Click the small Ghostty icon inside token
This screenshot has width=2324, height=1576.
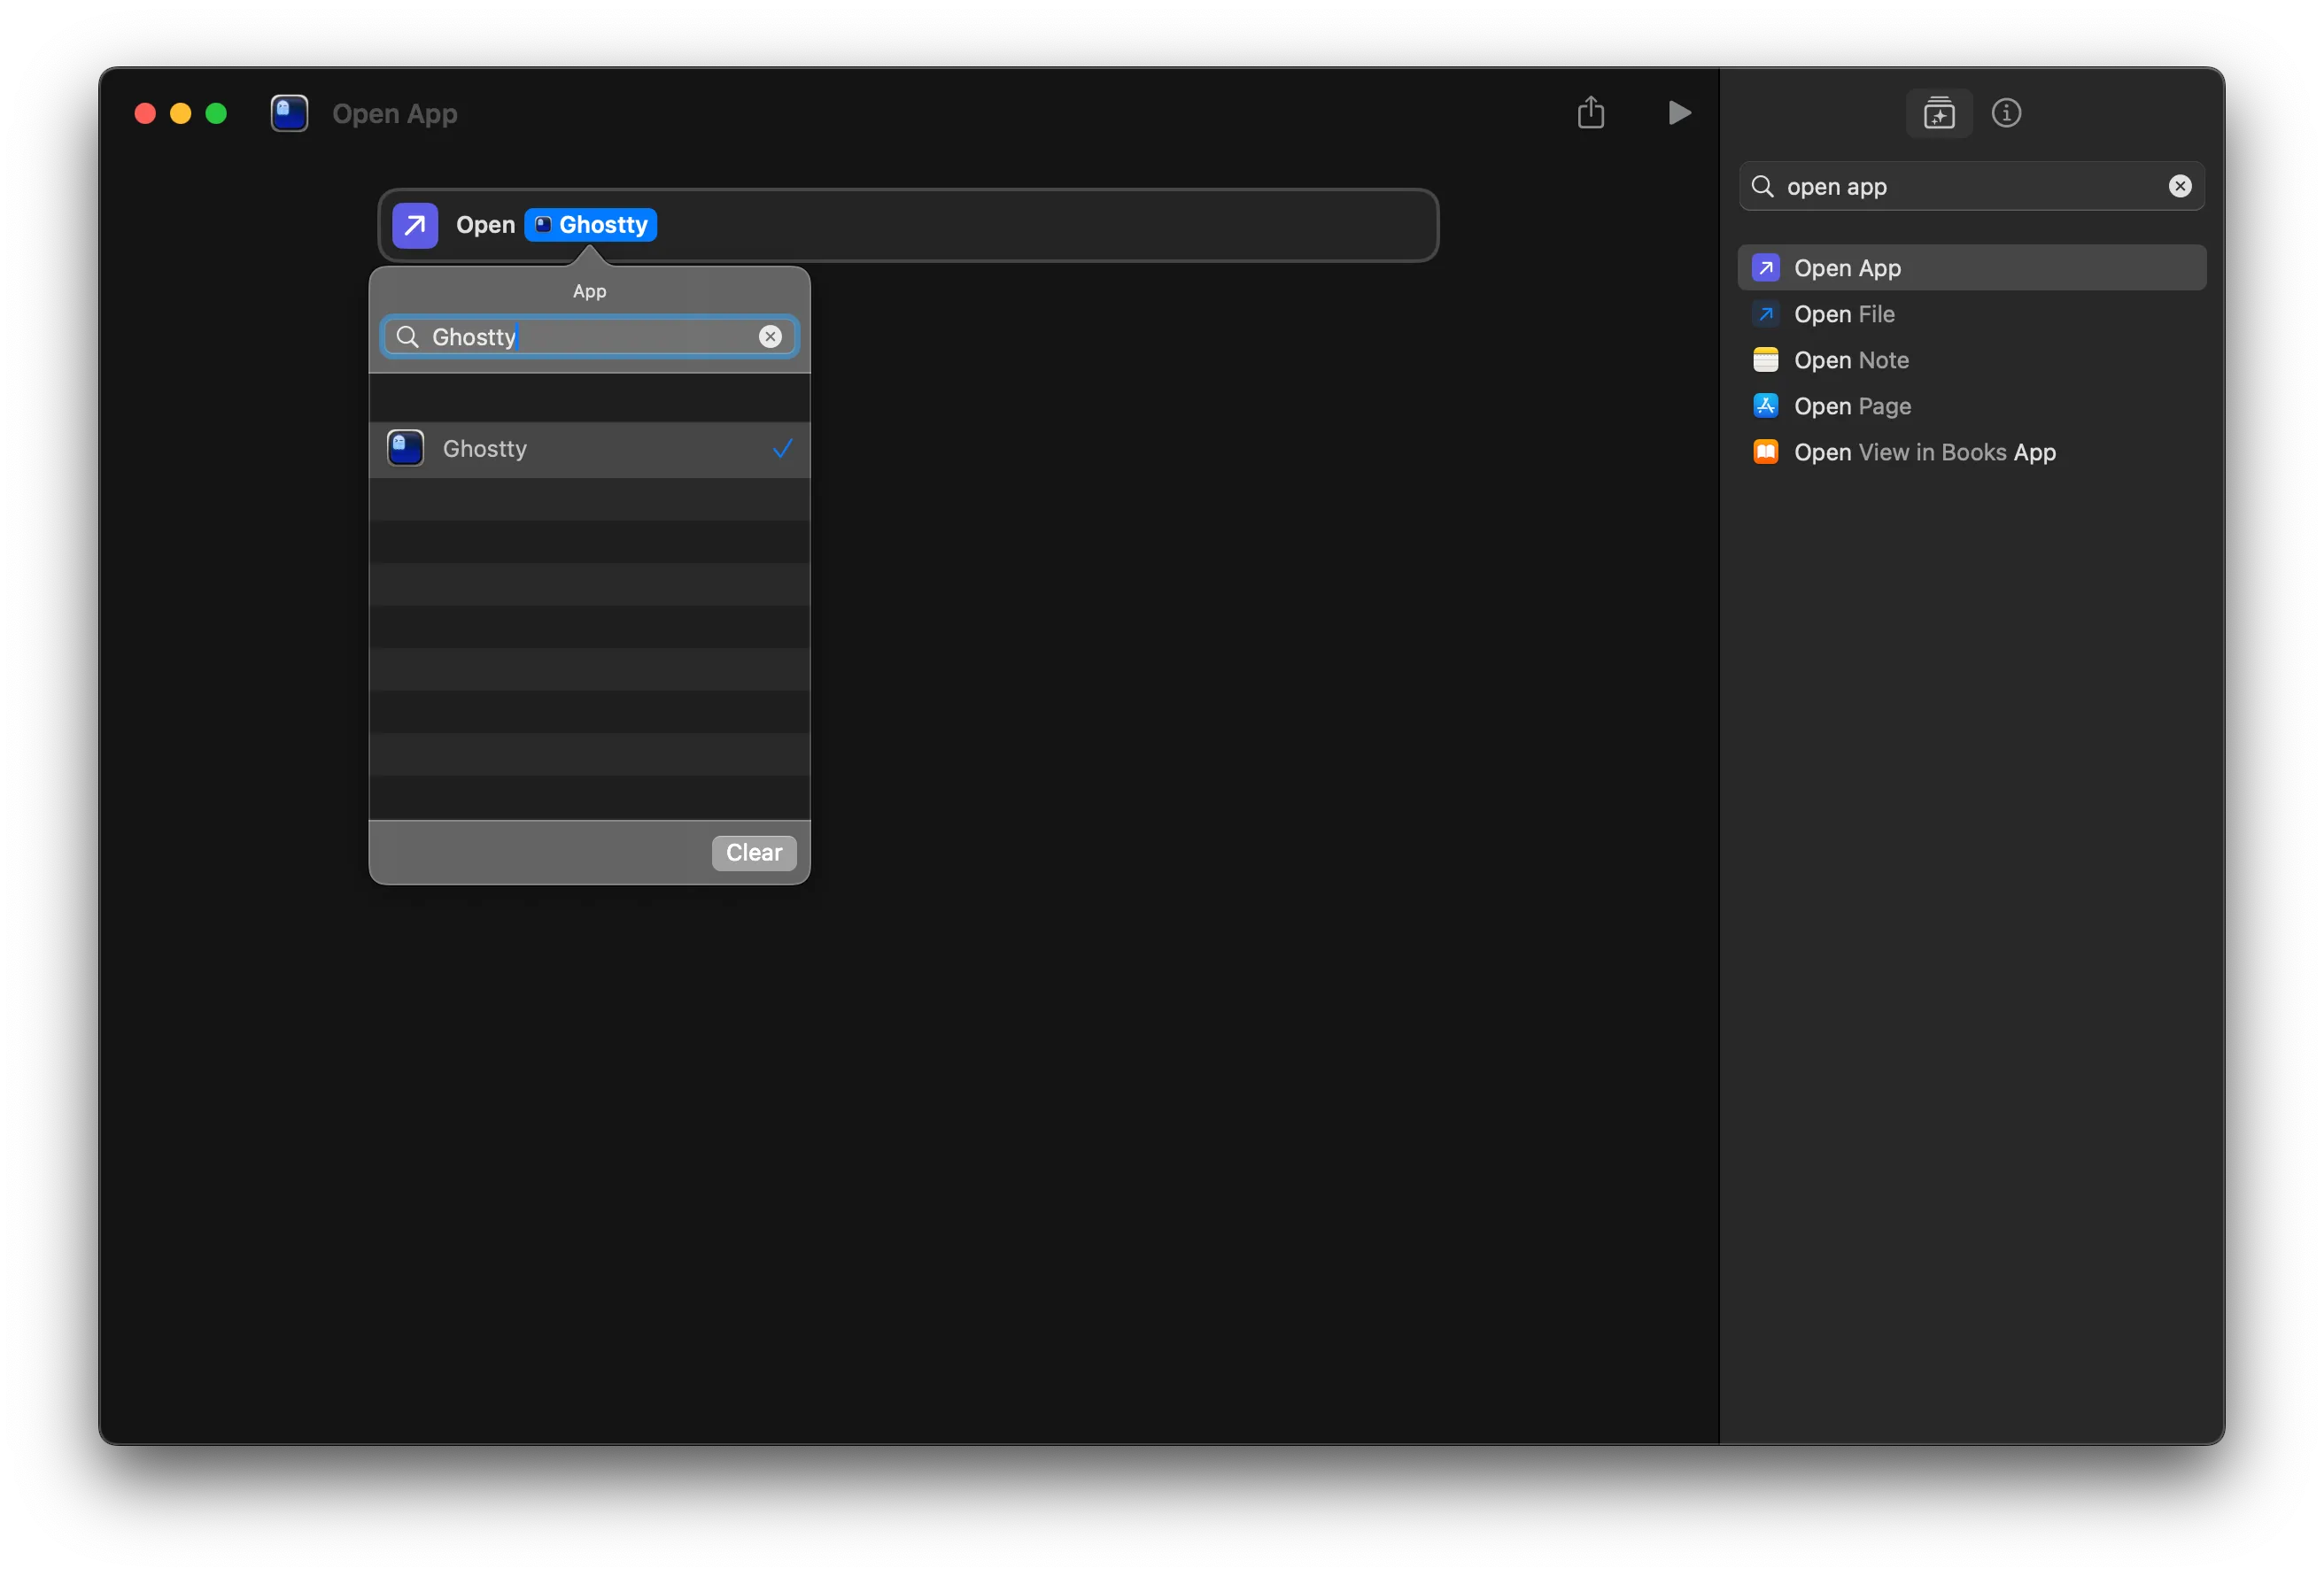pos(543,225)
